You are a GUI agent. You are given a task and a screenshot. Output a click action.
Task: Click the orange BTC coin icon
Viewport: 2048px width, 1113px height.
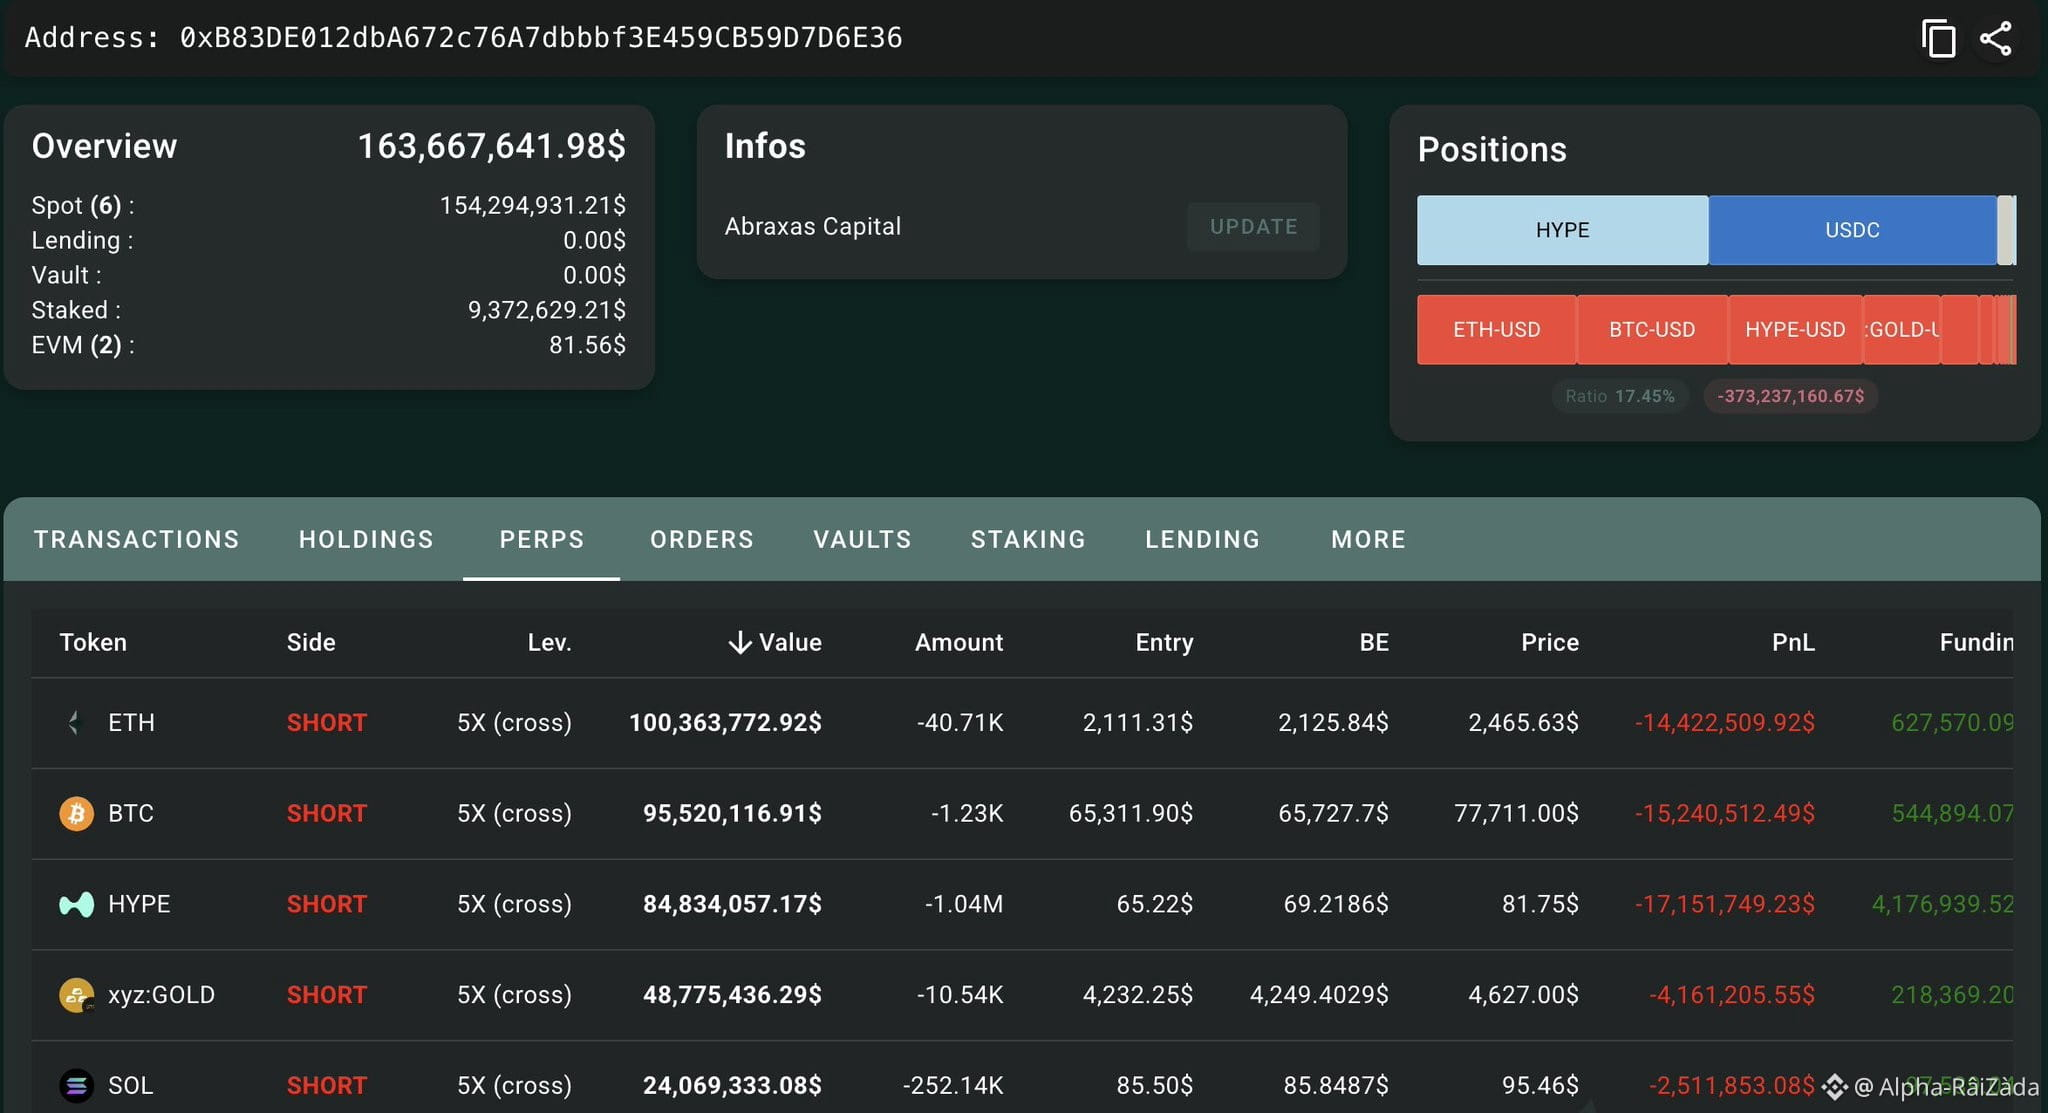point(76,813)
